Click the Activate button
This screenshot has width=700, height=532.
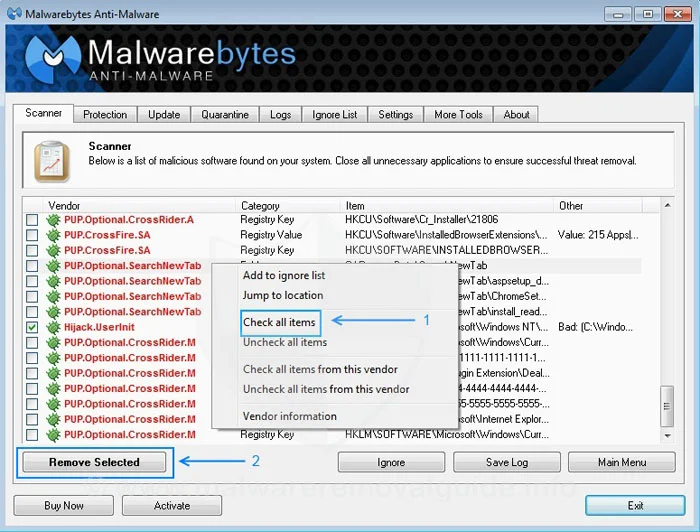click(x=172, y=506)
